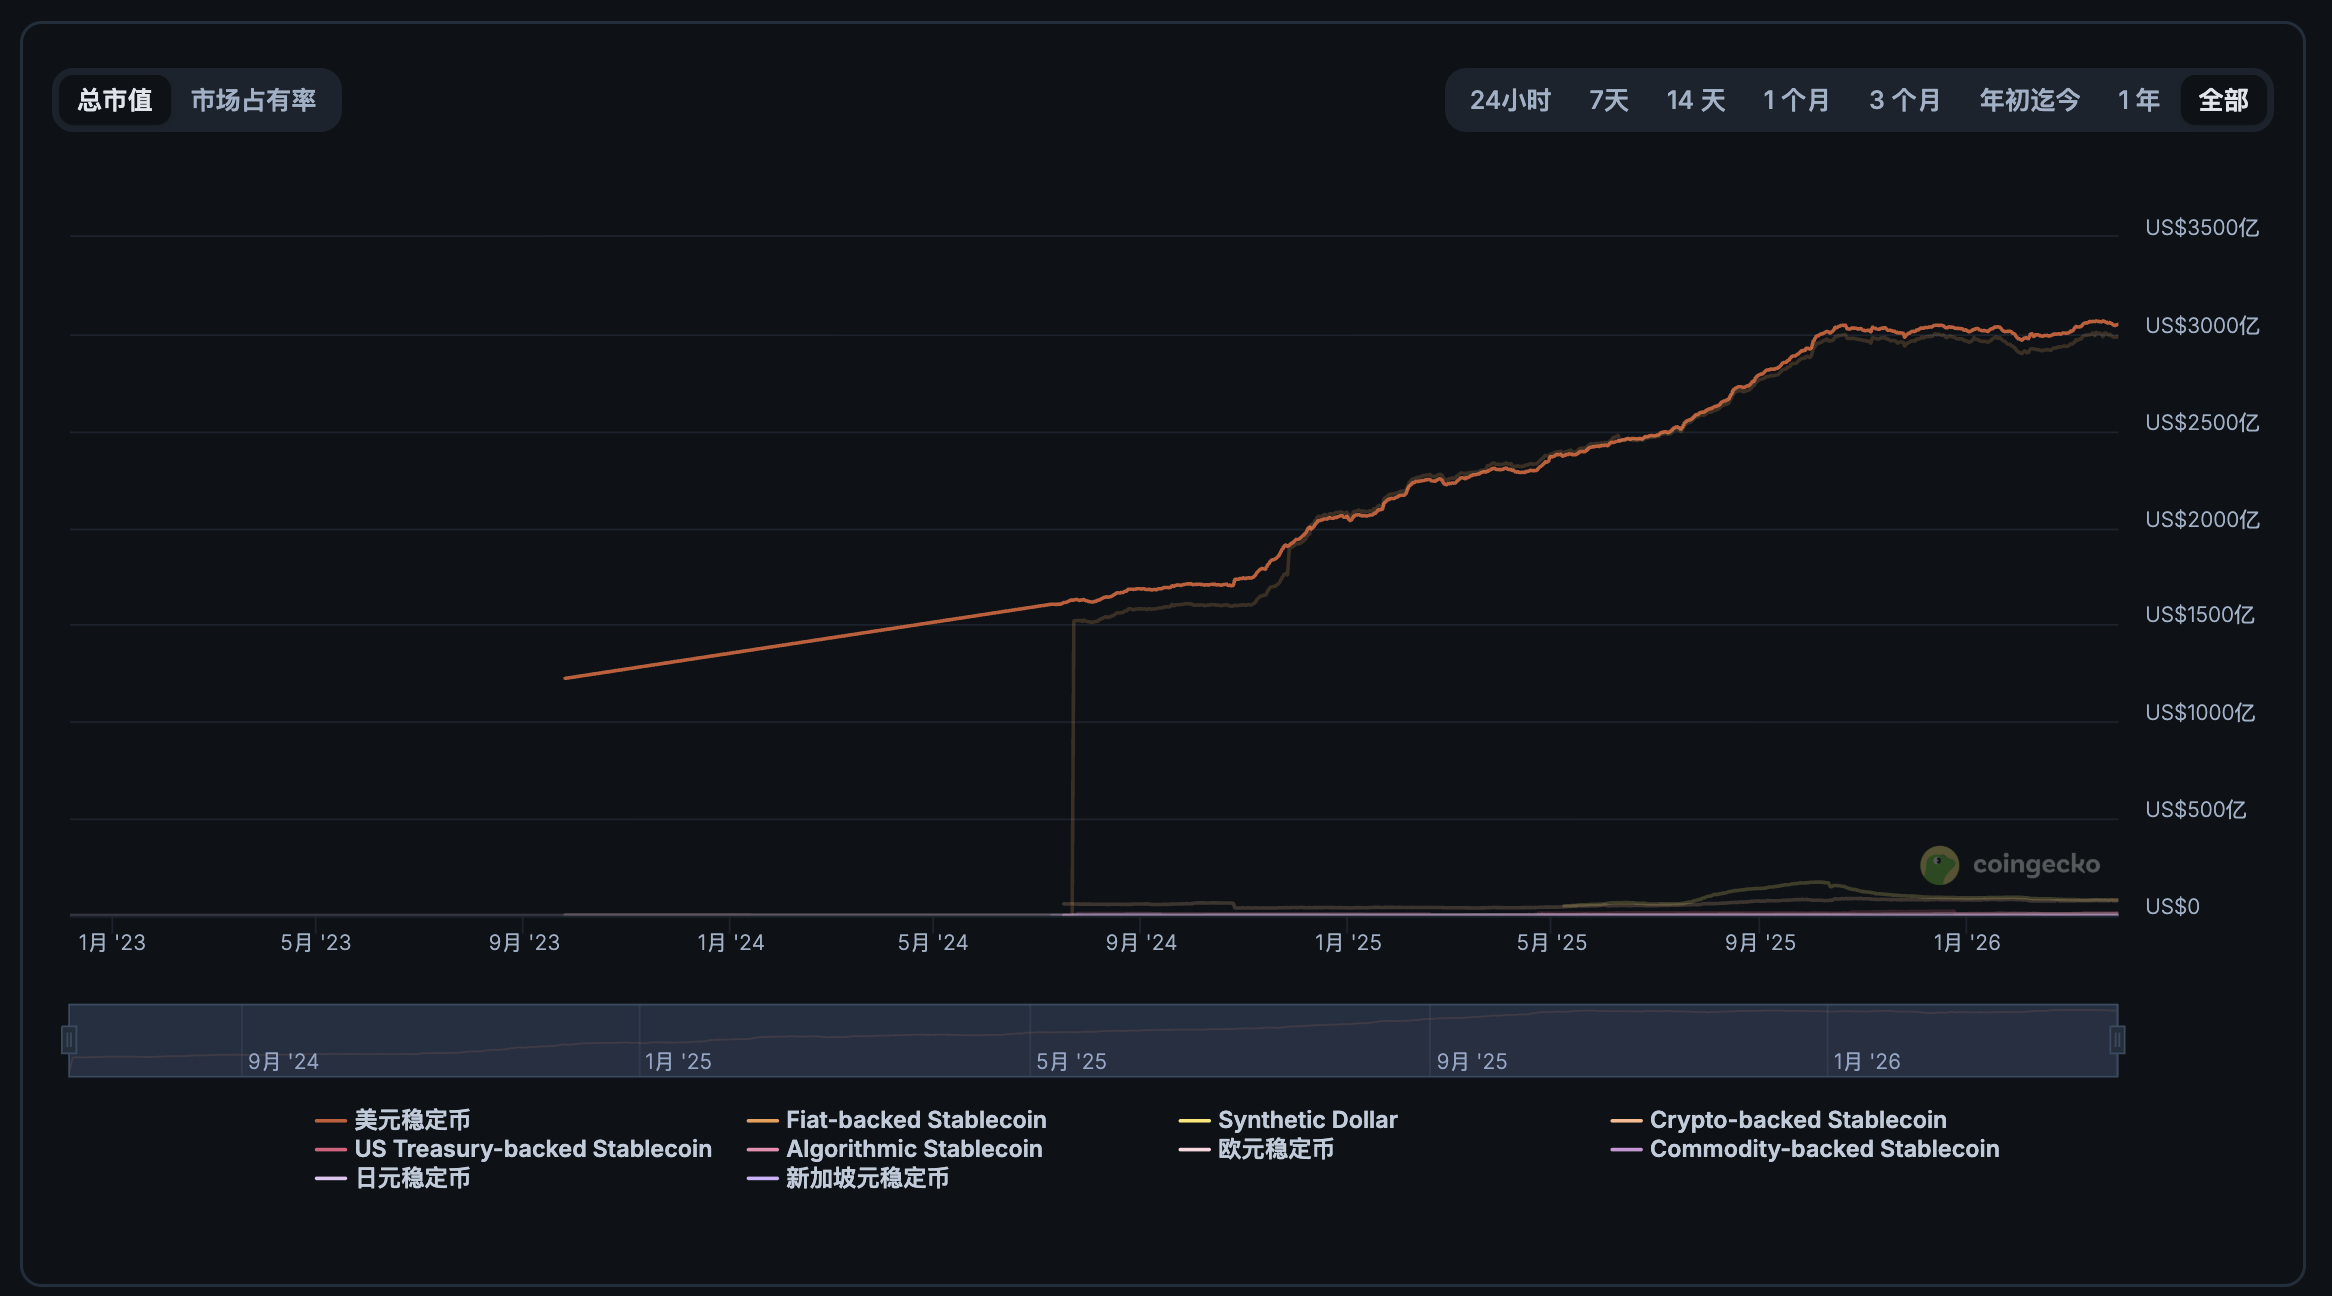This screenshot has width=2332, height=1296.
Task: Click the US$0 axis label
Action: (2172, 907)
